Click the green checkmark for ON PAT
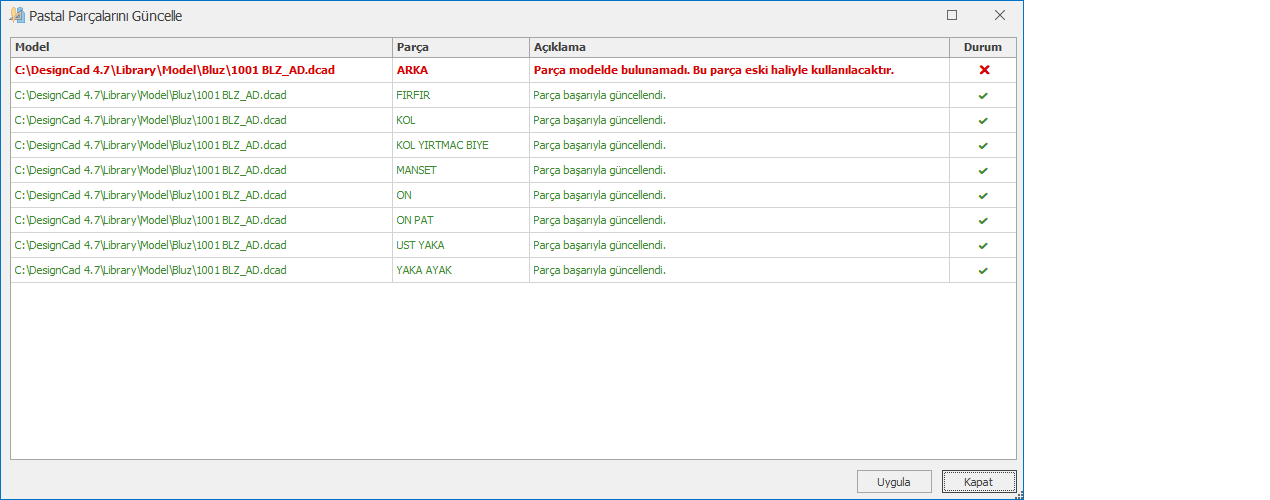Viewport: 1270px width, 500px height. coord(983,221)
